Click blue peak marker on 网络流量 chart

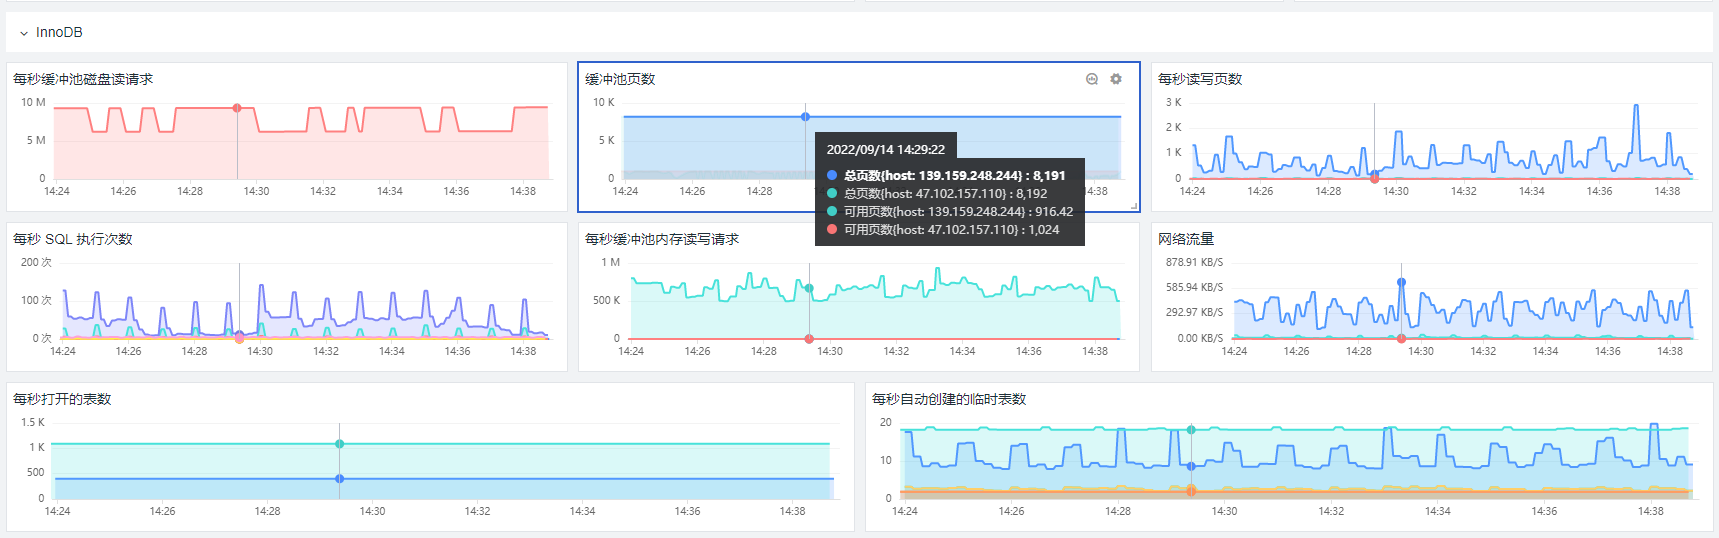(x=1401, y=282)
